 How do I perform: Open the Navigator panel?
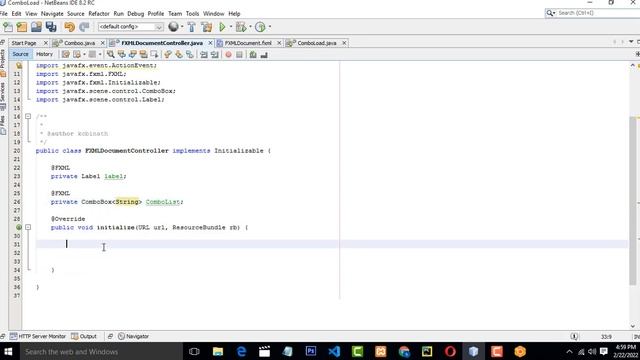[133, 336]
